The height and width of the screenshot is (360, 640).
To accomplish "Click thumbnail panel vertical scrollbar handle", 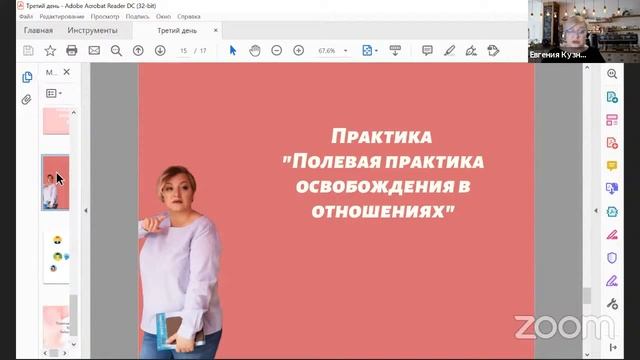I will tap(73, 315).
